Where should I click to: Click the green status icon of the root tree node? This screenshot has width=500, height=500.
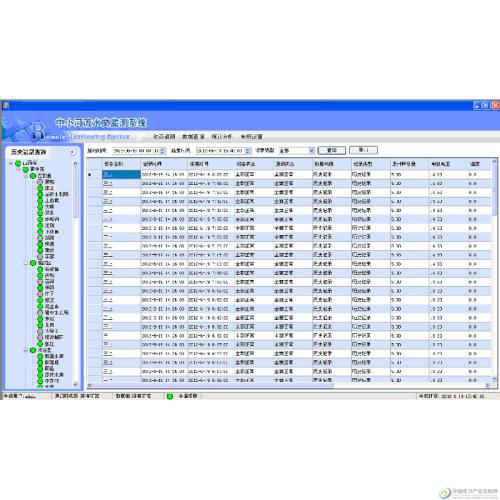click(x=18, y=163)
